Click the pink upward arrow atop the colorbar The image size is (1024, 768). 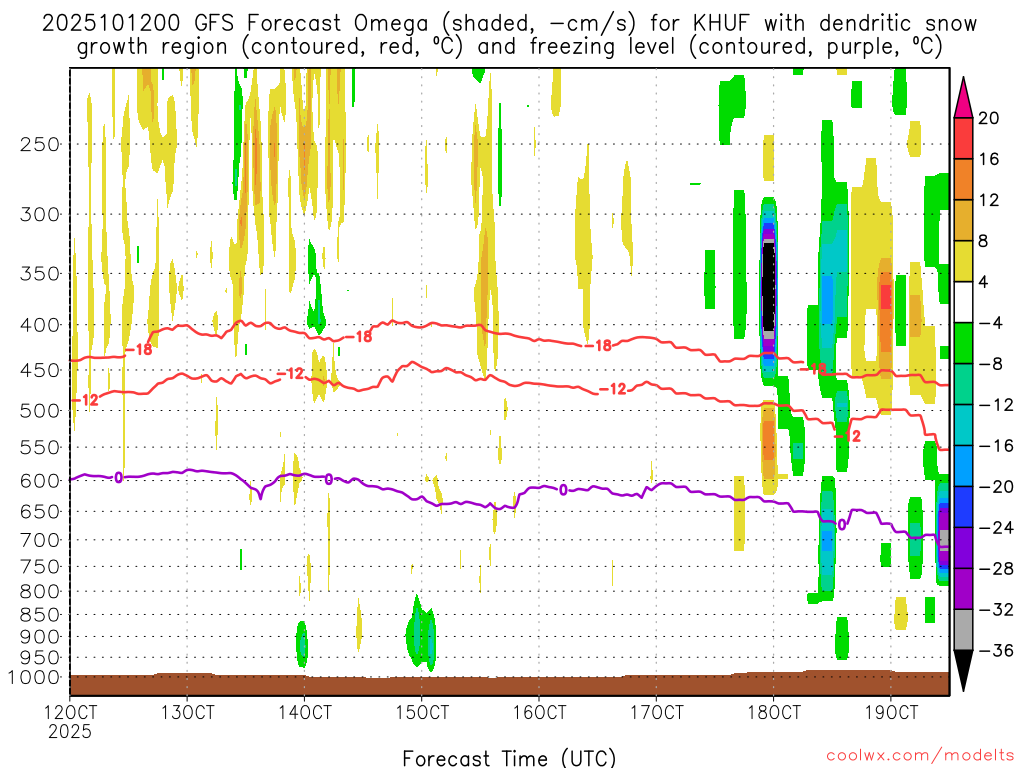[x=963, y=97]
